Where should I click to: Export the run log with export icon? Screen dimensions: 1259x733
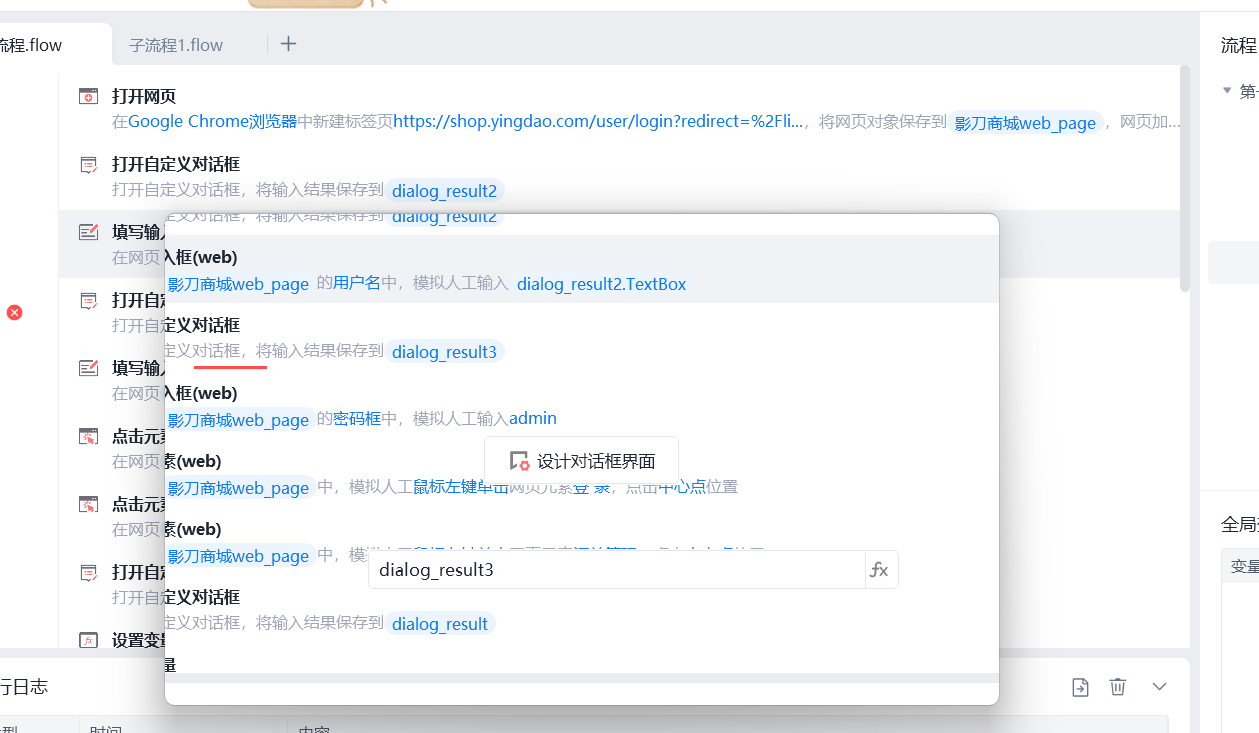point(1080,686)
